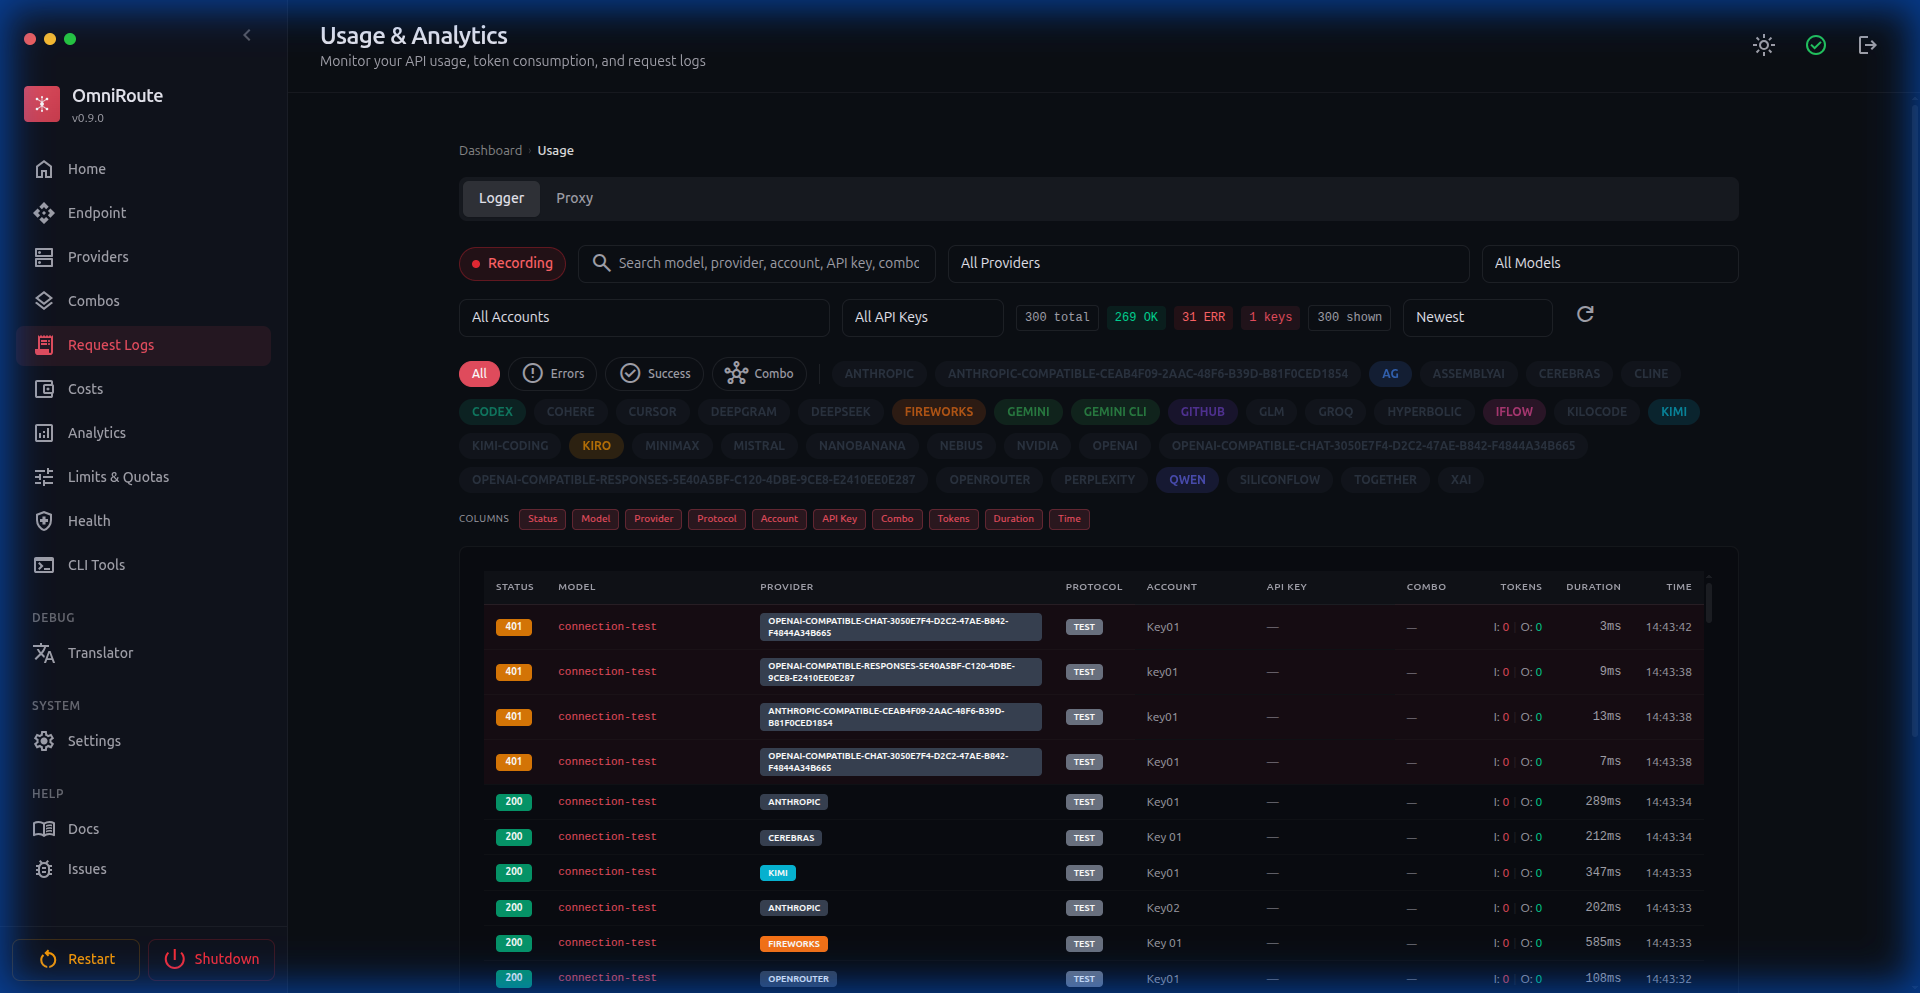The image size is (1920, 993).
Task: Click the log search input field
Action: click(x=768, y=263)
